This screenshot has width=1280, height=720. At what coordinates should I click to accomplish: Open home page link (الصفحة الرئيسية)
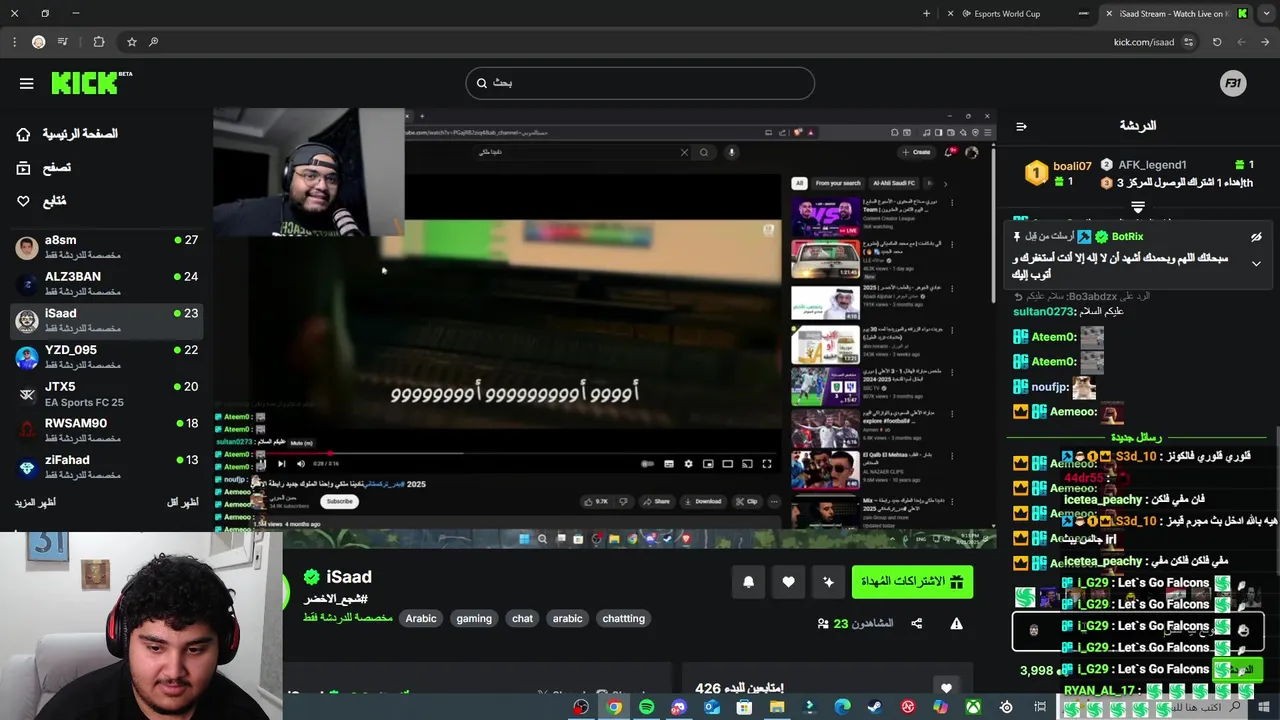[68, 134]
